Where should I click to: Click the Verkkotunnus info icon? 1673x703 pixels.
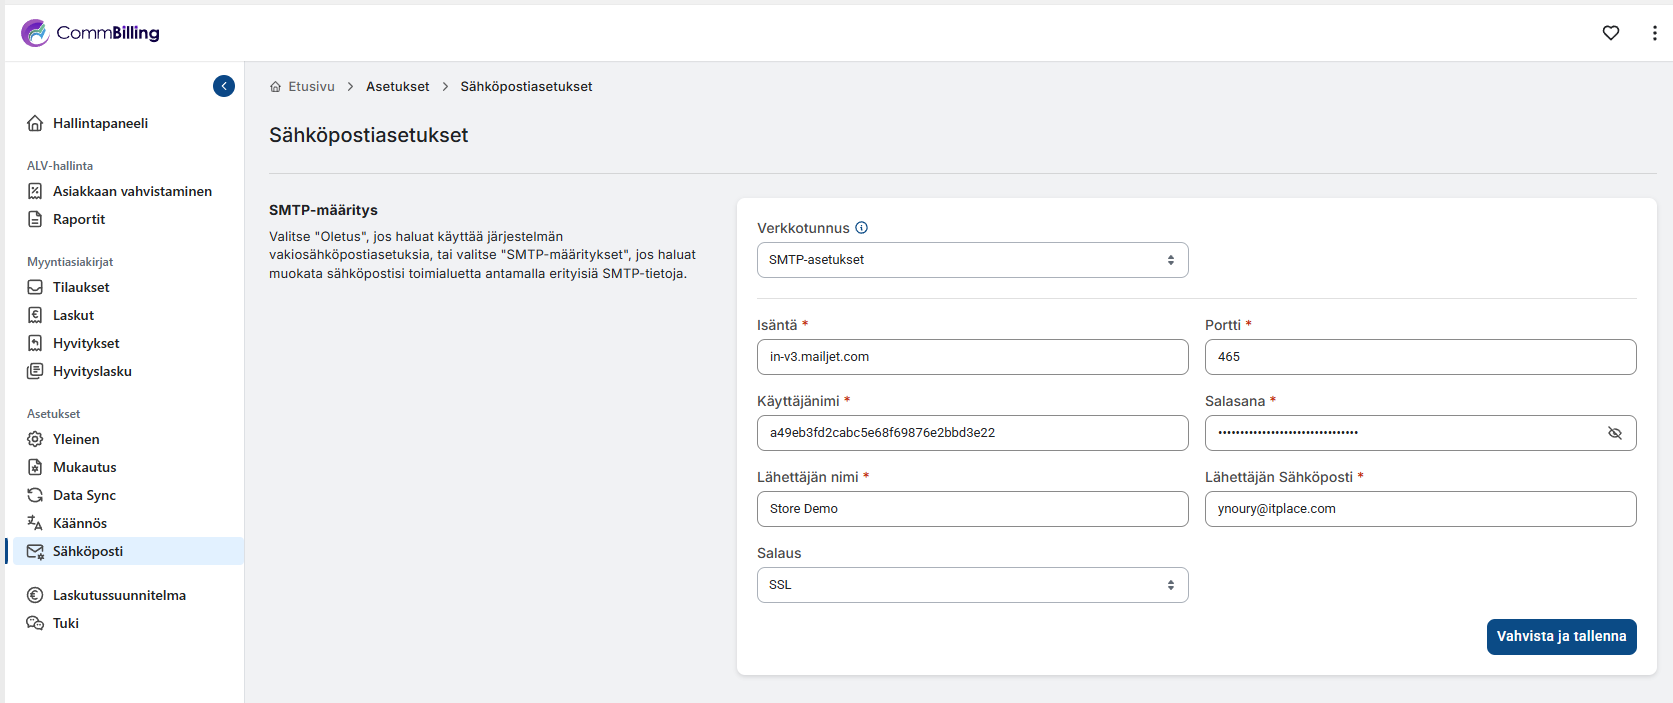[x=861, y=228]
